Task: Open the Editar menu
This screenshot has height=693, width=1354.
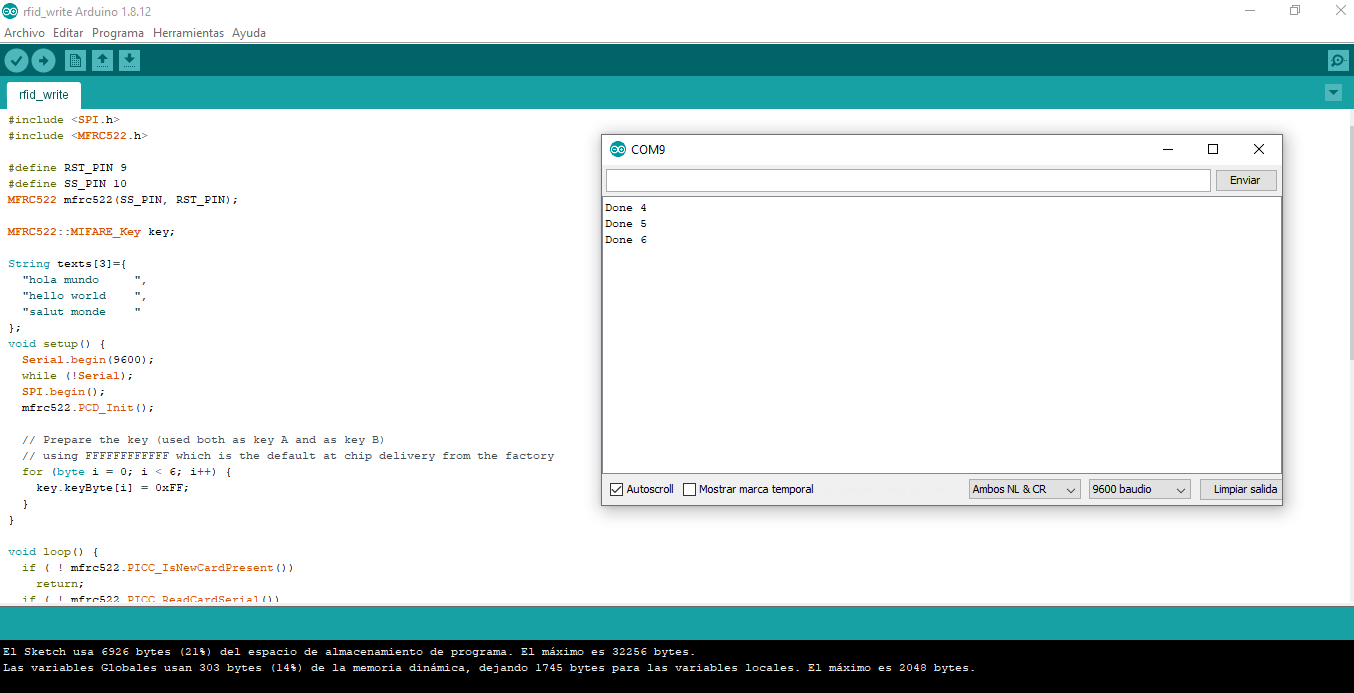Action: coord(68,33)
